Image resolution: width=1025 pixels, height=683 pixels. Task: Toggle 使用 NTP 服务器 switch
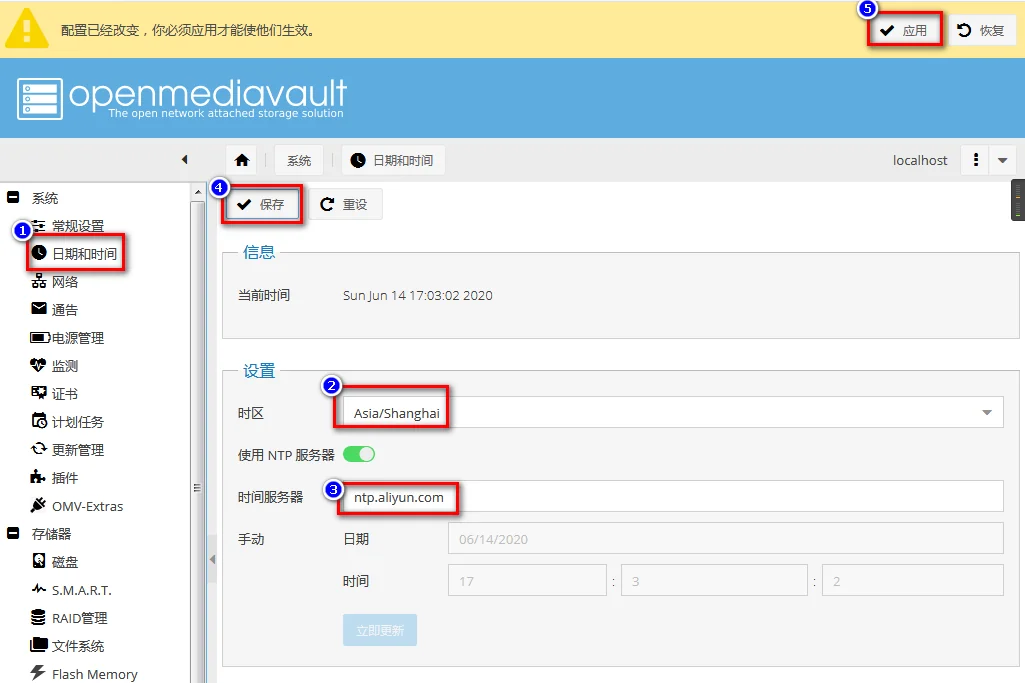pos(359,454)
